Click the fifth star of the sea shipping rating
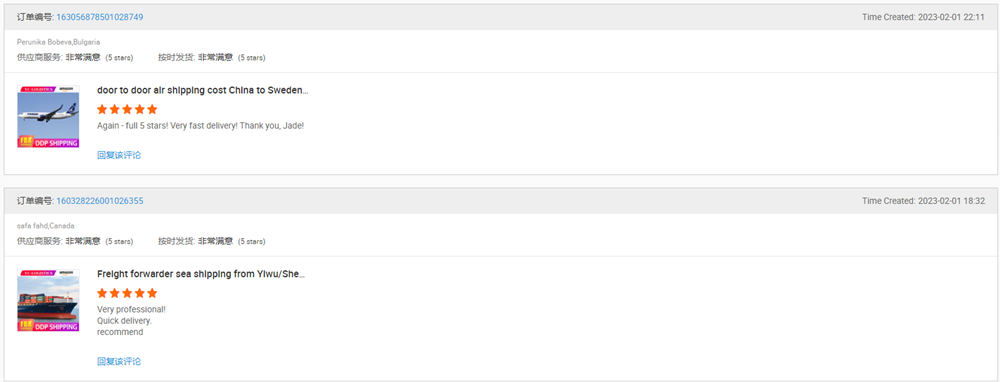This screenshot has width=1000, height=382. coord(152,293)
